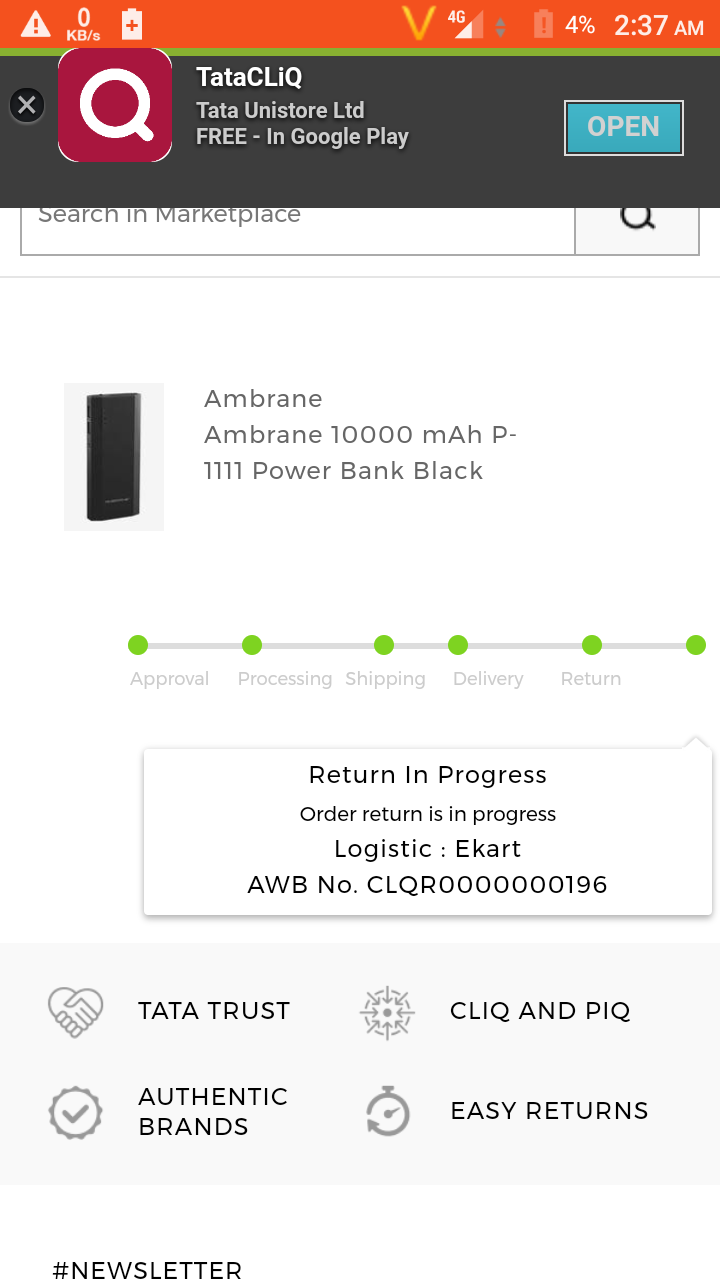This screenshot has width=720, height=1280.
Task: Tap the Tata Trust handshake icon
Action: pos(76,1011)
